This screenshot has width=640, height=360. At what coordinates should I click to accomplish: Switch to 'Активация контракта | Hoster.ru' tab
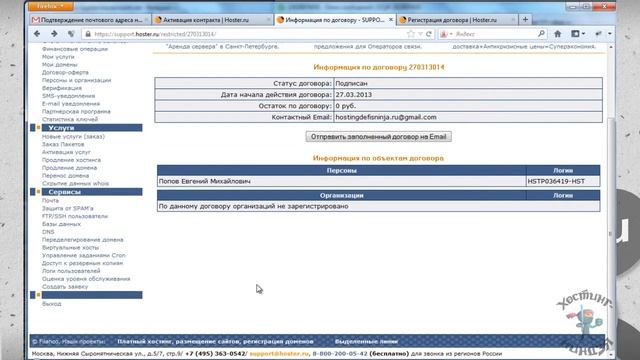coord(213,20)
